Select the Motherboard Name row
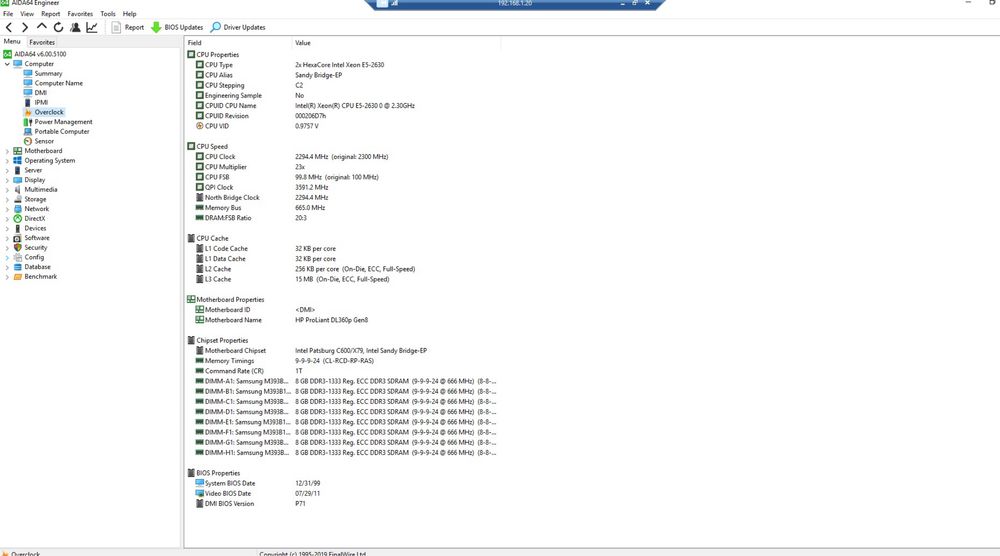 click(x=343, y=320)
